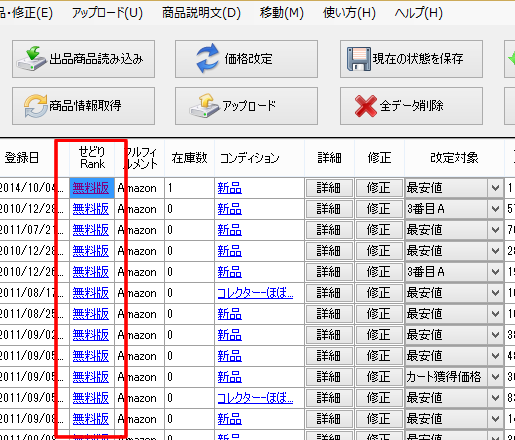This screenshot has height=440, width=515.
Task: Open the 使い方(H) menu
Action: [349, 13]
